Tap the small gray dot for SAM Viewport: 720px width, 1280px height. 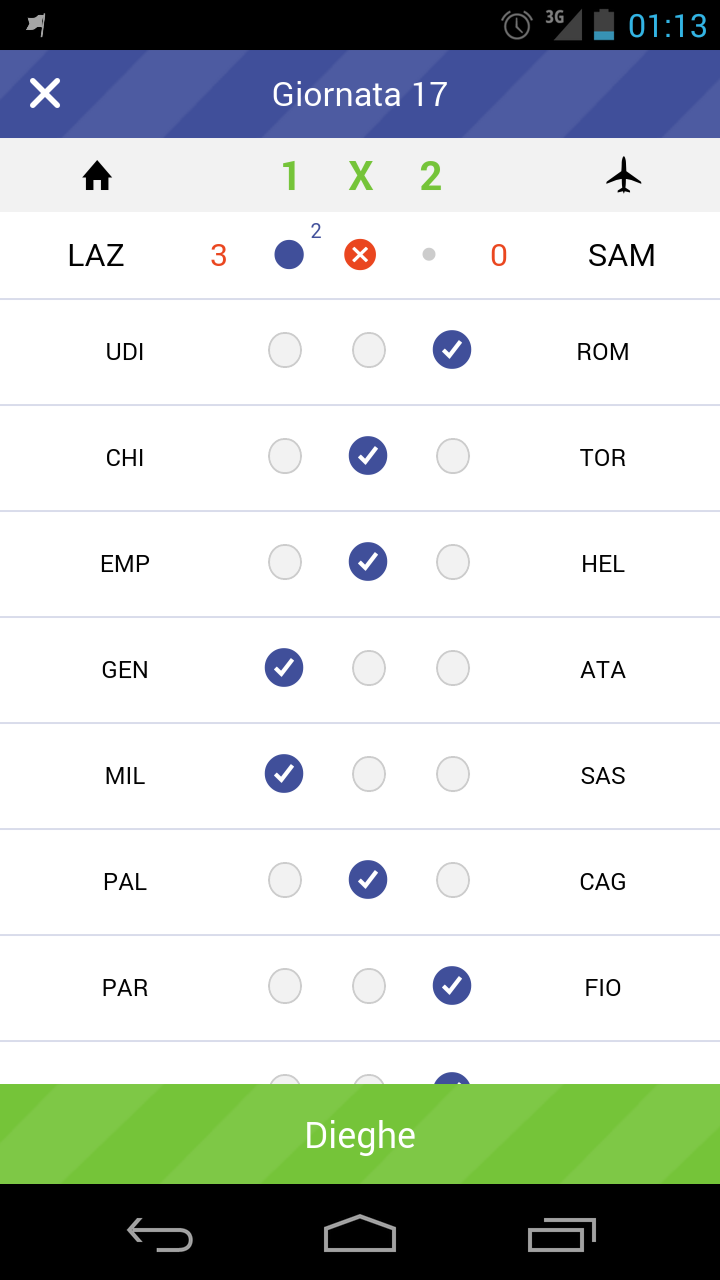pyautogui.click(x=429, y=254)
